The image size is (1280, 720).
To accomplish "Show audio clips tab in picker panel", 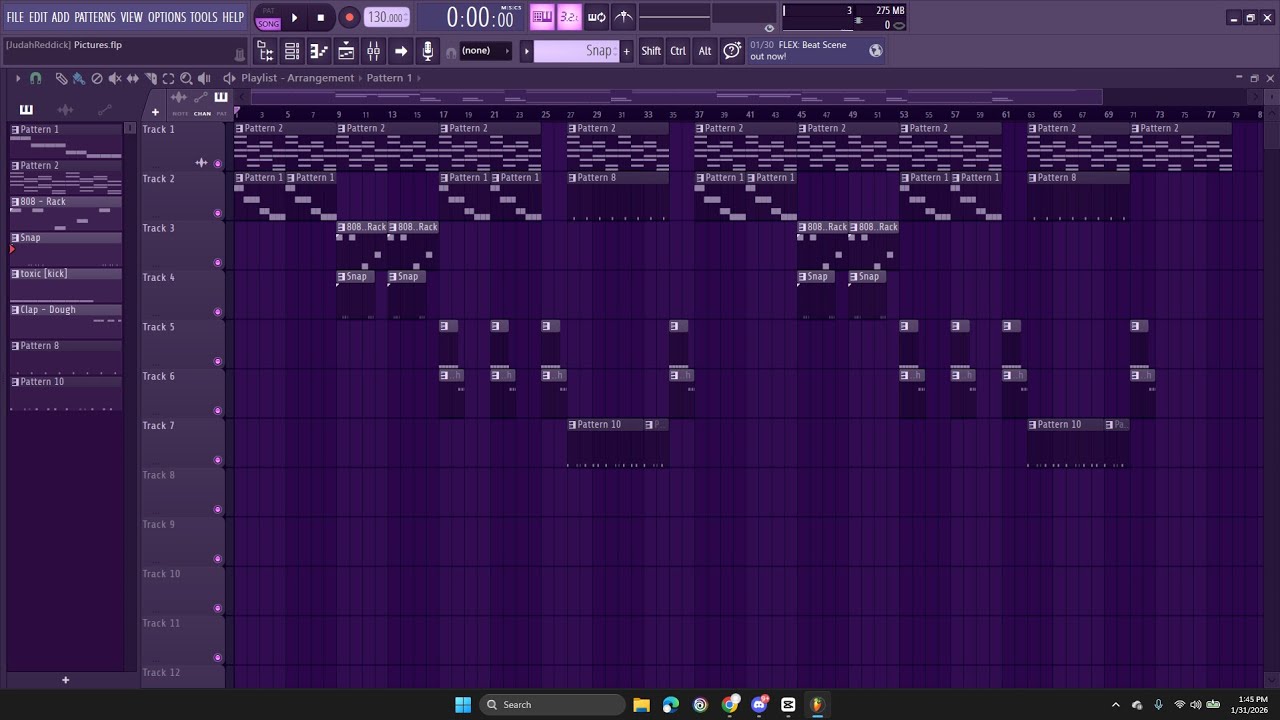I will click(x=65, y=110).
